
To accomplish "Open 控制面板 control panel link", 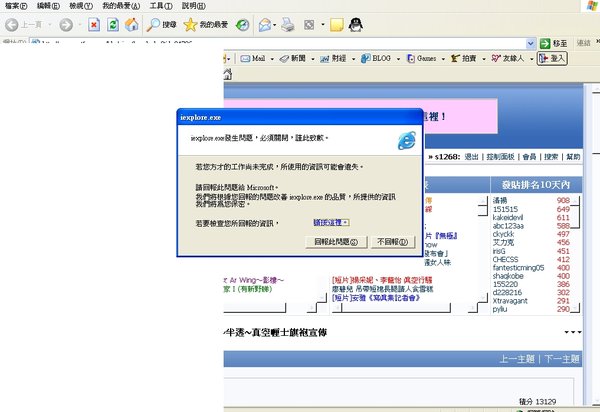I will click(501, 157).
